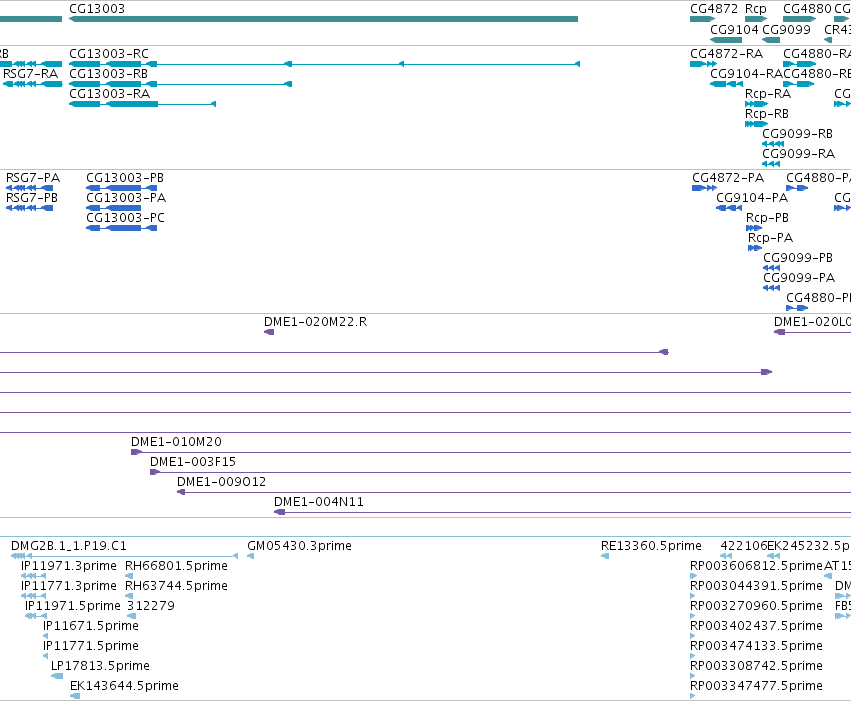Select the 422106 EST label
851x701 pixels.
744,546
